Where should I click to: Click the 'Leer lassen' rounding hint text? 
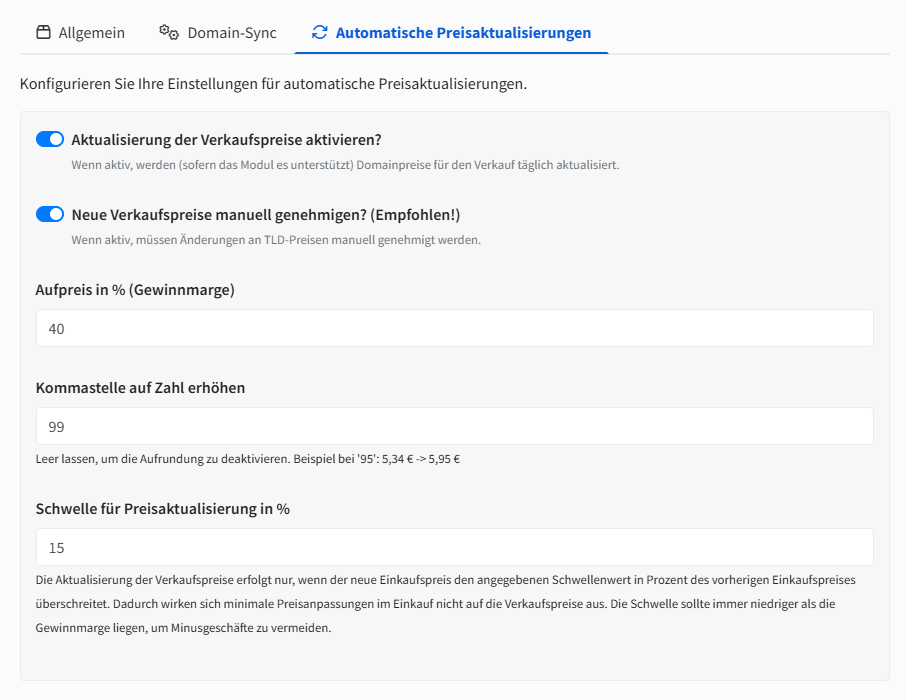[x=247, y=459]
